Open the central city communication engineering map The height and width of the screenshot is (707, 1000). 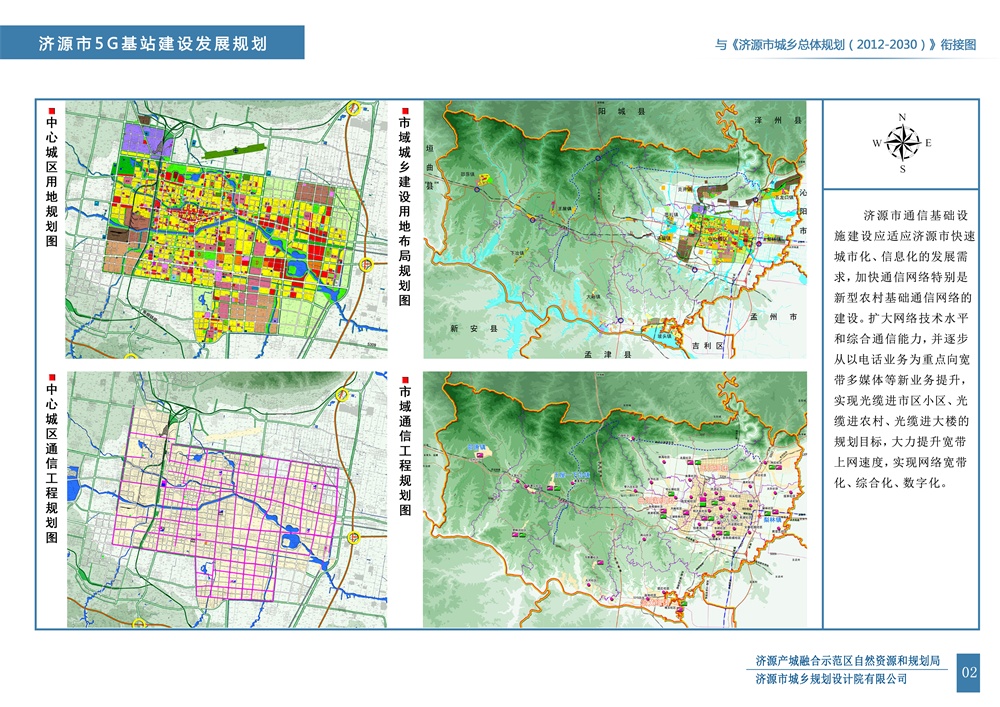227,499
